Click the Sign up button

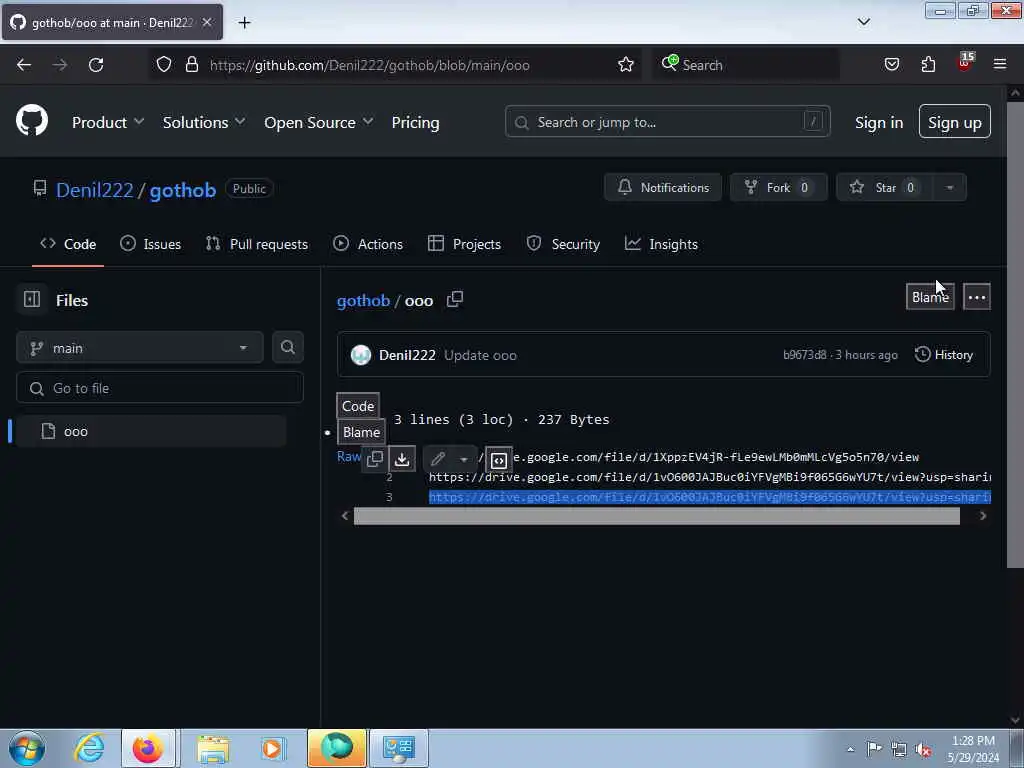pos(955,121)
